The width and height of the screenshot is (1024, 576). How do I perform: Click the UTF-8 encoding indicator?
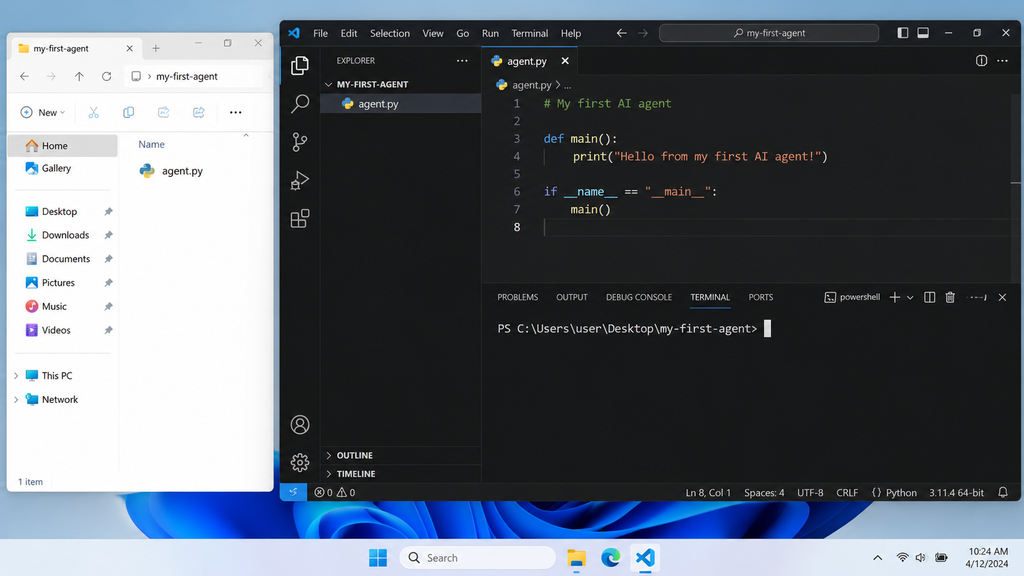[x=810, y=492]
